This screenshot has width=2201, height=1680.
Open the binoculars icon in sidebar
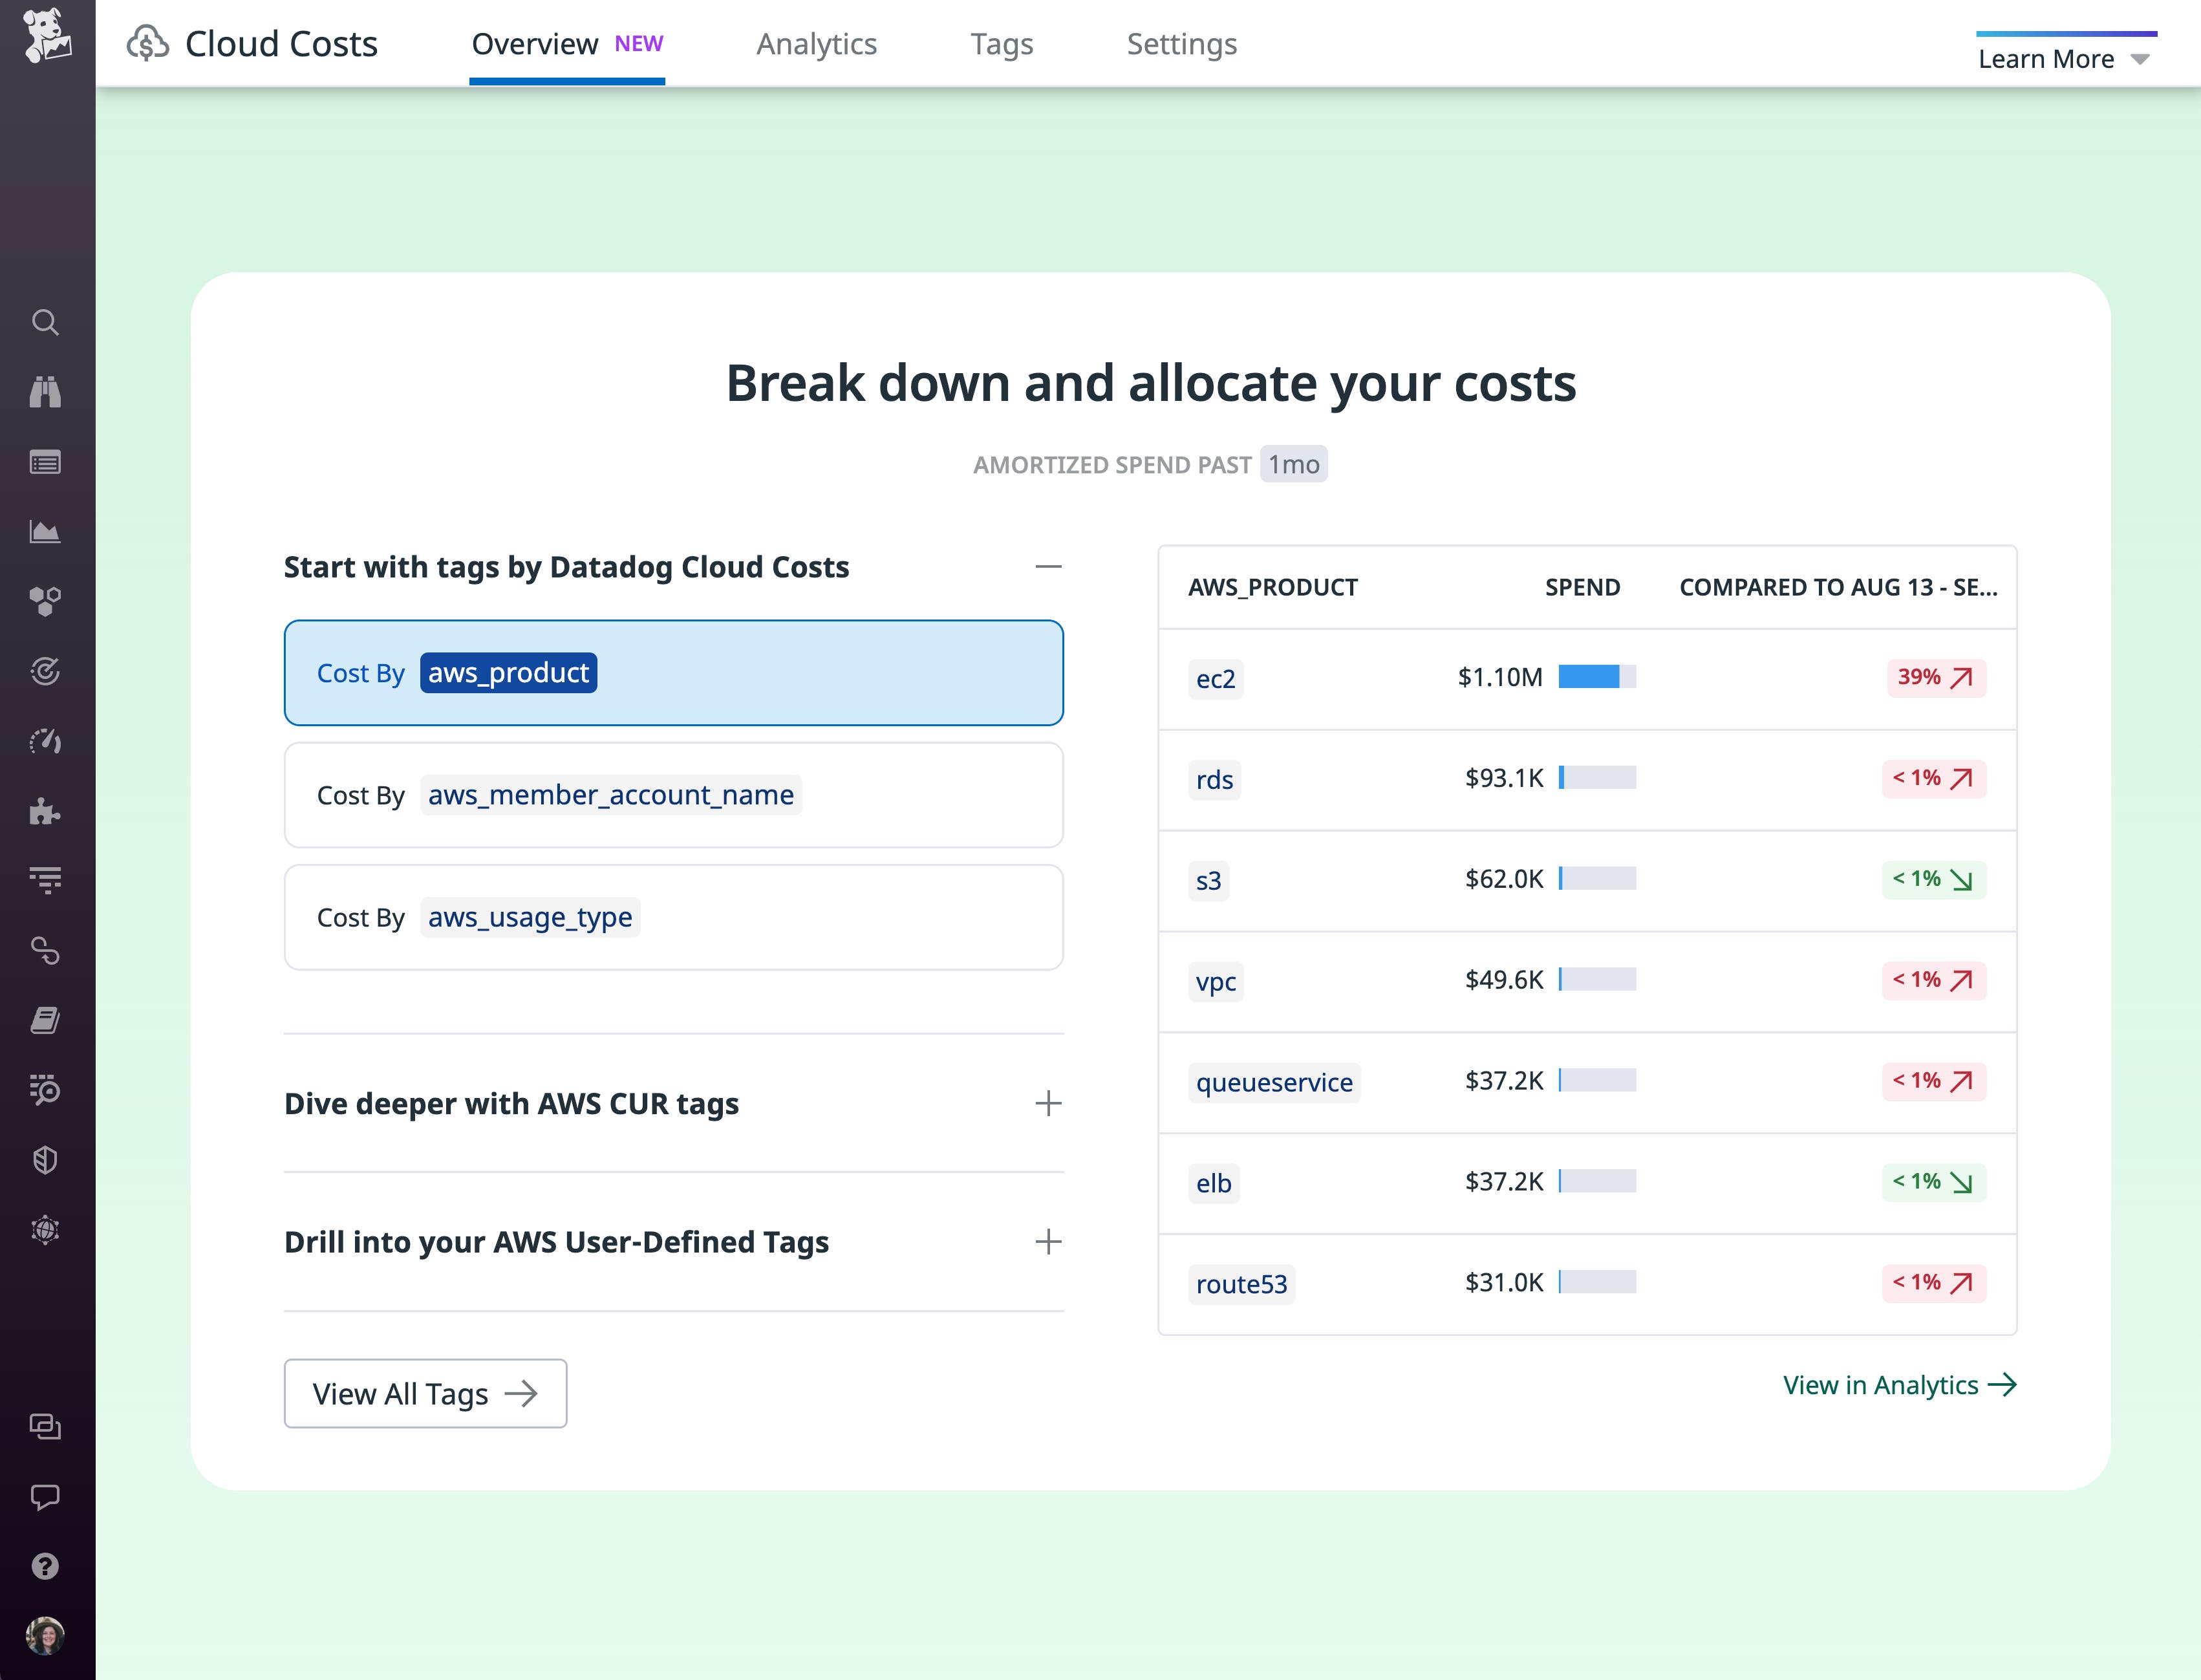click(x=45, y=392)
